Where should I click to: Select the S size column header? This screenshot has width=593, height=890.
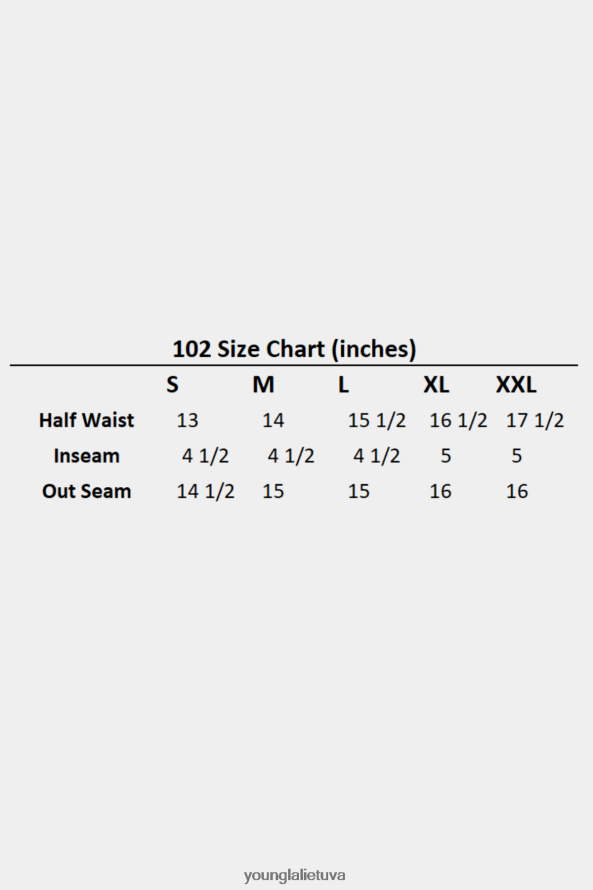click(173, 385)
